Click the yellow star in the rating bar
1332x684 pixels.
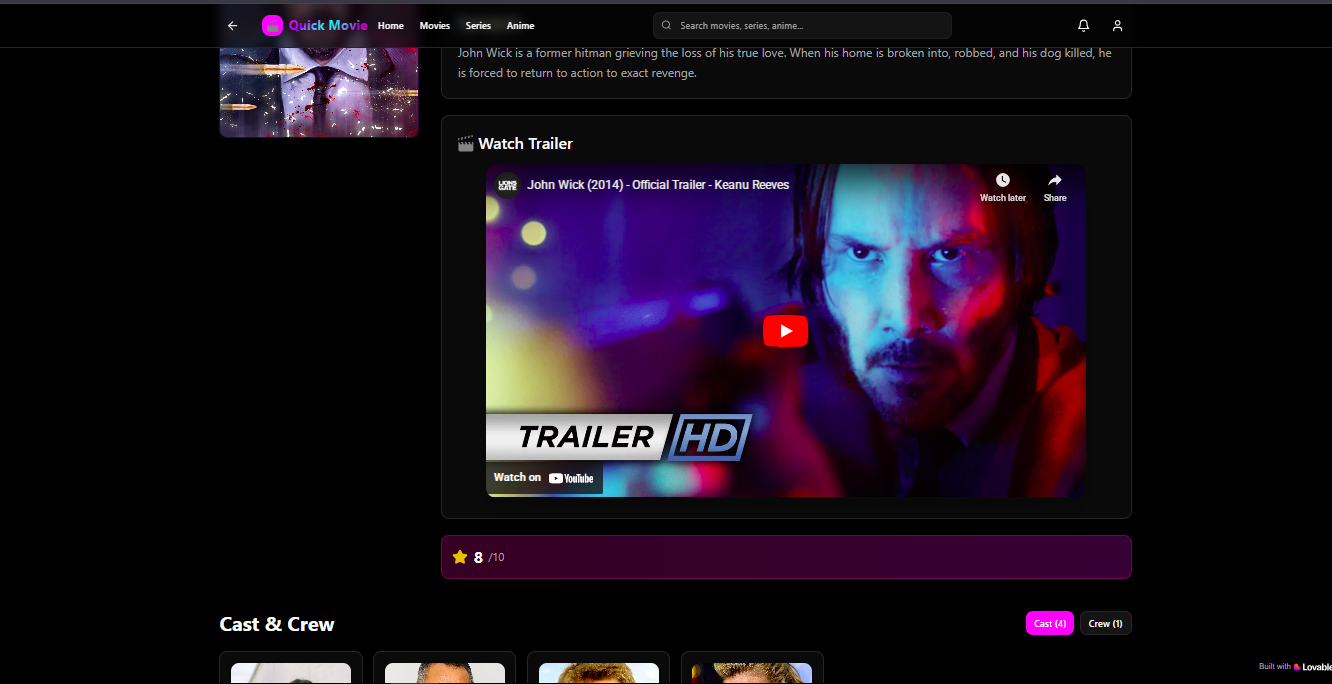point(461,556)
